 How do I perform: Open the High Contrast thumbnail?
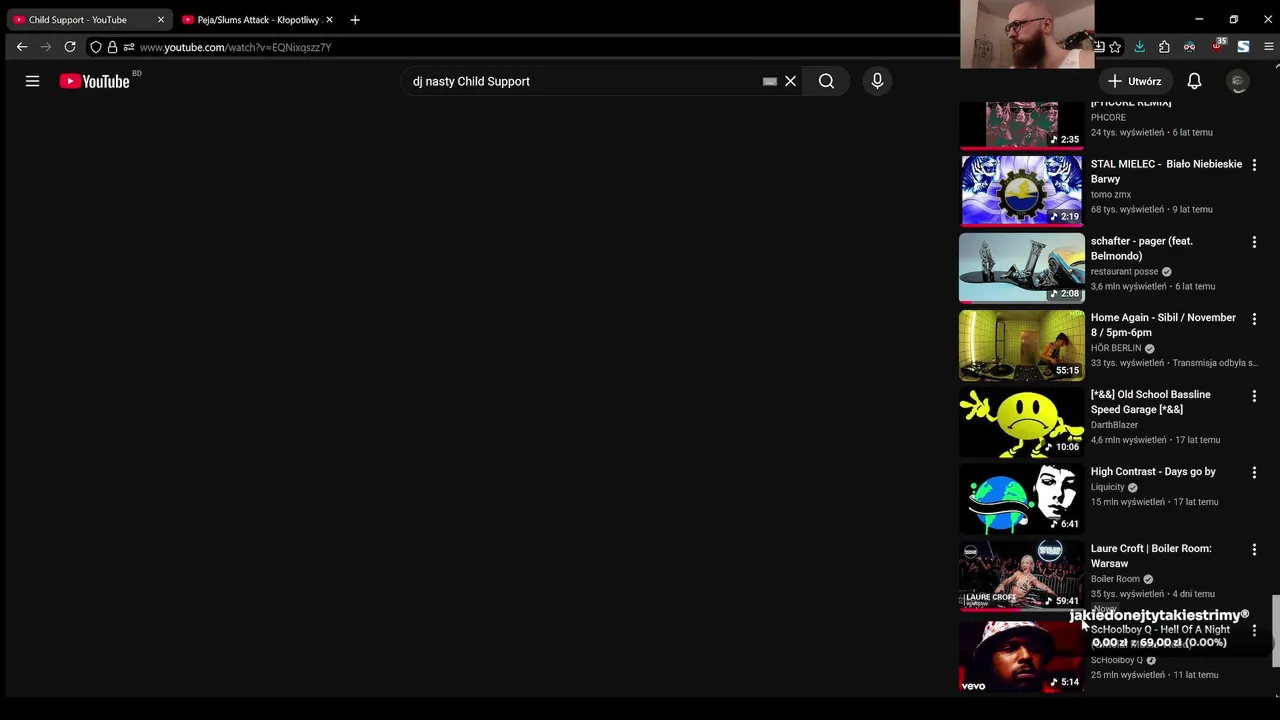click(1021, 499)
